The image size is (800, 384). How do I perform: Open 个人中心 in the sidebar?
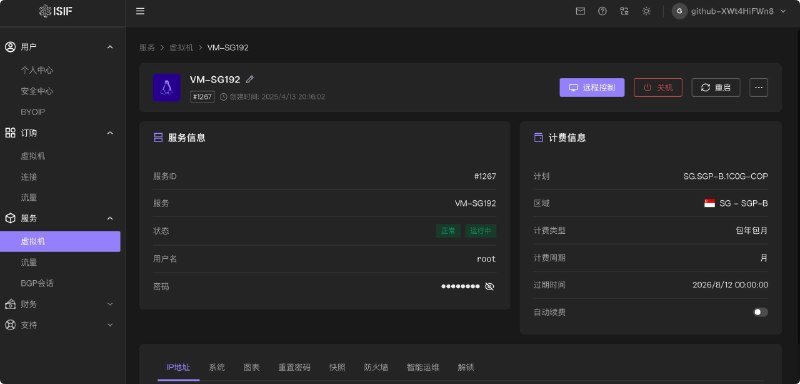(37, 70)
